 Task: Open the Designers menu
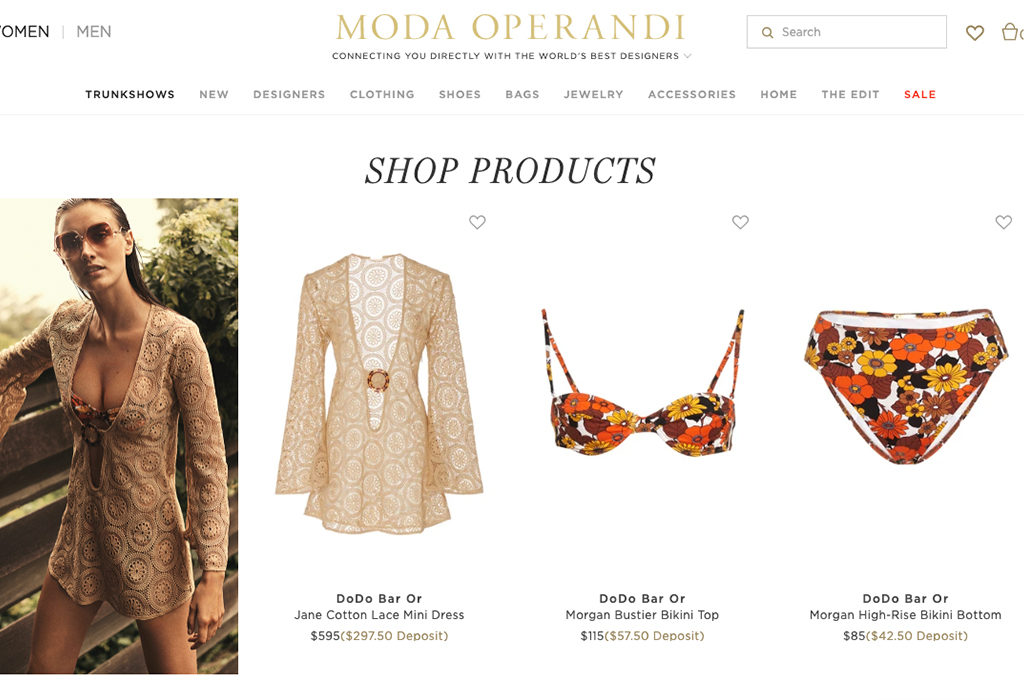[289, 94]
